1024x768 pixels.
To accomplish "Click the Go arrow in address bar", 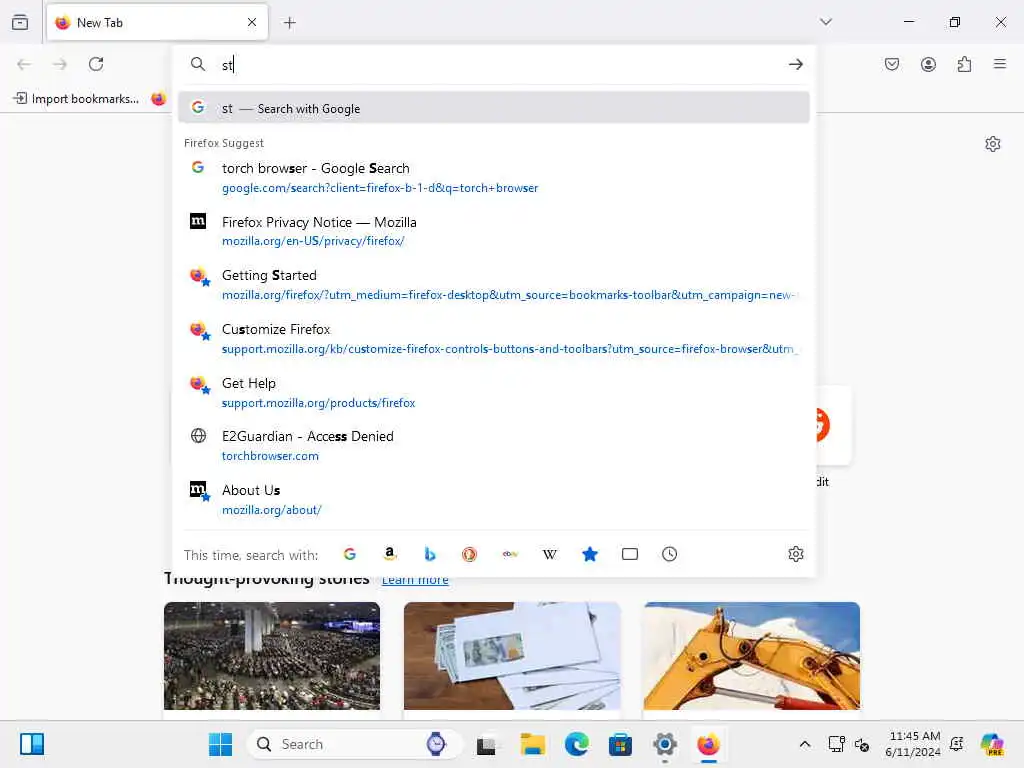I will tap(795, 64).
